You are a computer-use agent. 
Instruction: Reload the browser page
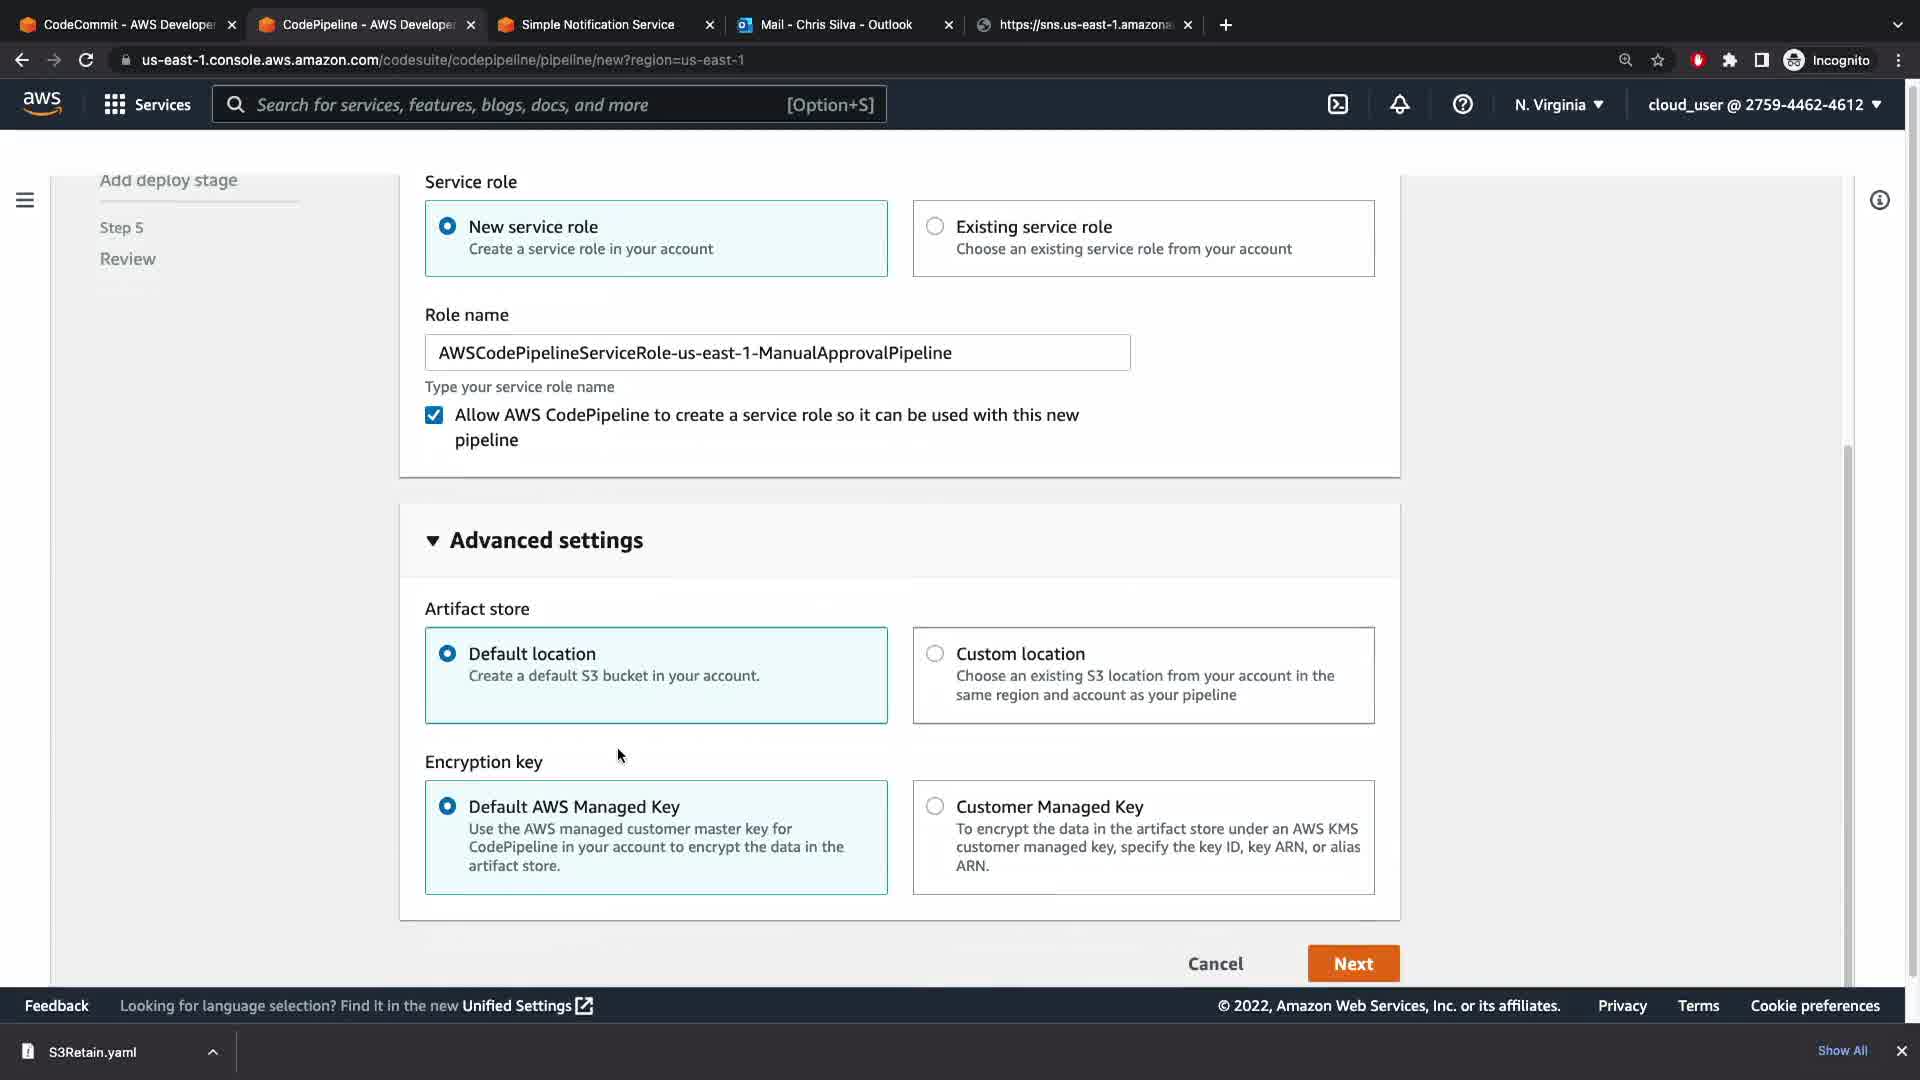[86, 60]
